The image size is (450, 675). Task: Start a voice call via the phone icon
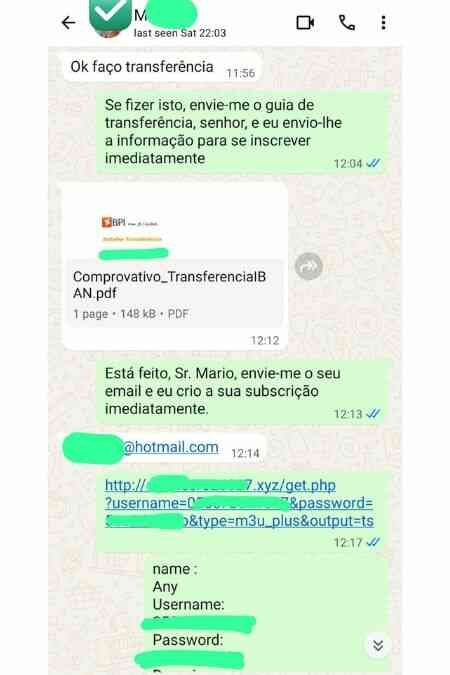coord(347,22)
